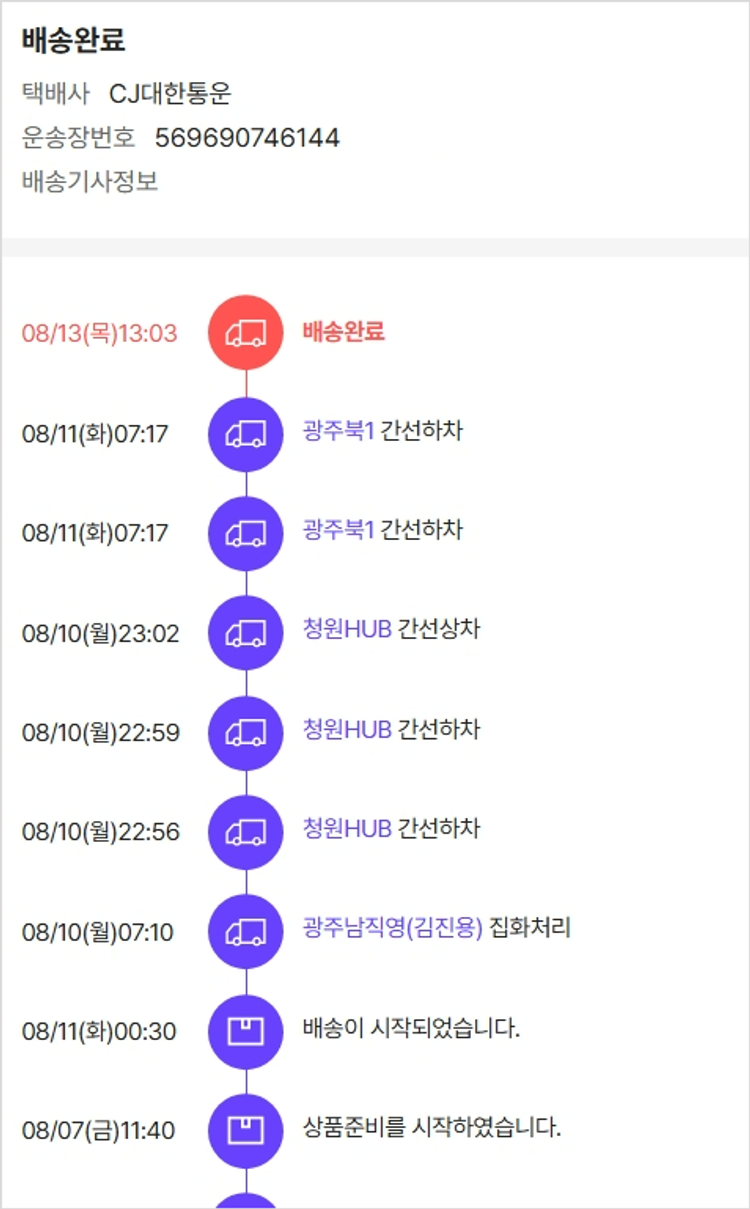The image size is (750, 1209).
Task: Open 청원HUB link in 간선상차 row
Action: click(347, 630)
